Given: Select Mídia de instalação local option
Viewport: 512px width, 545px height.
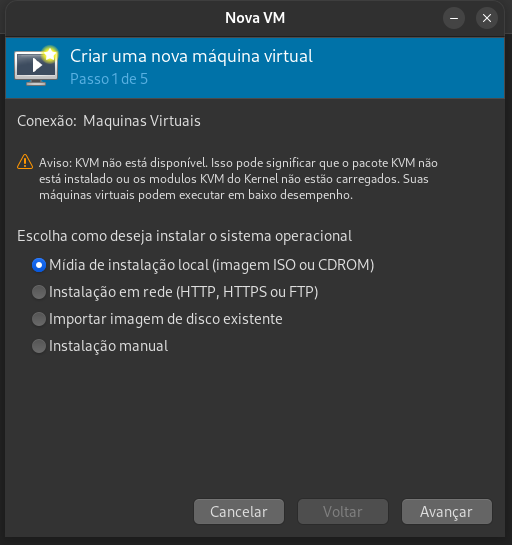Looking at the screenshot, I should pyautogui.click(x=203, y=265).
